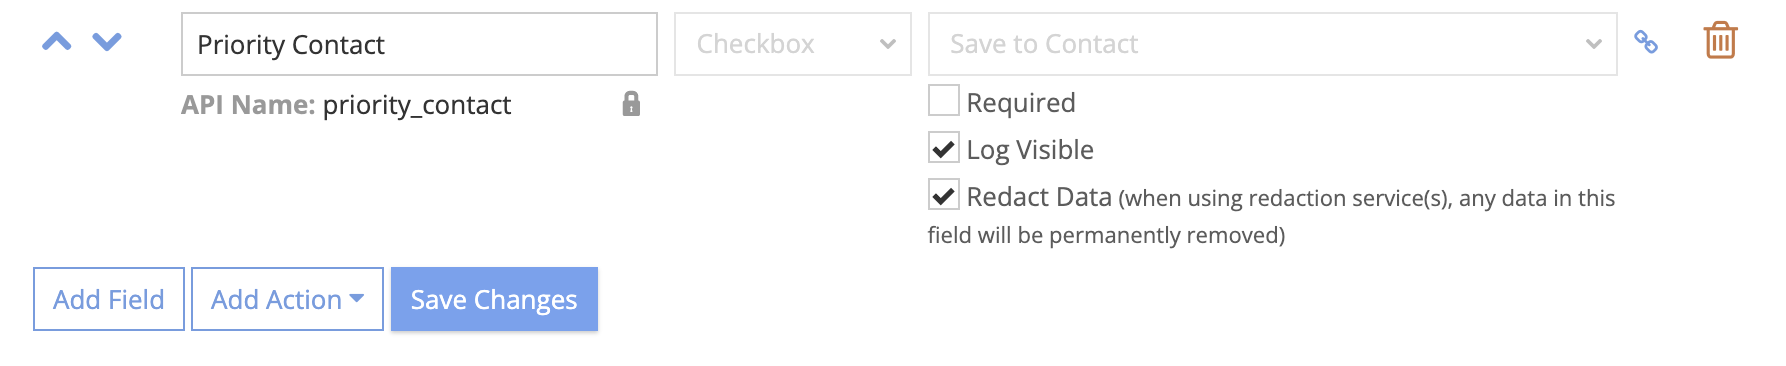Viewport: 1786px width, 366px height.
Task: Move Priority Contact field down with arrow
Action: pyautogui.click(x=107, y=42)
